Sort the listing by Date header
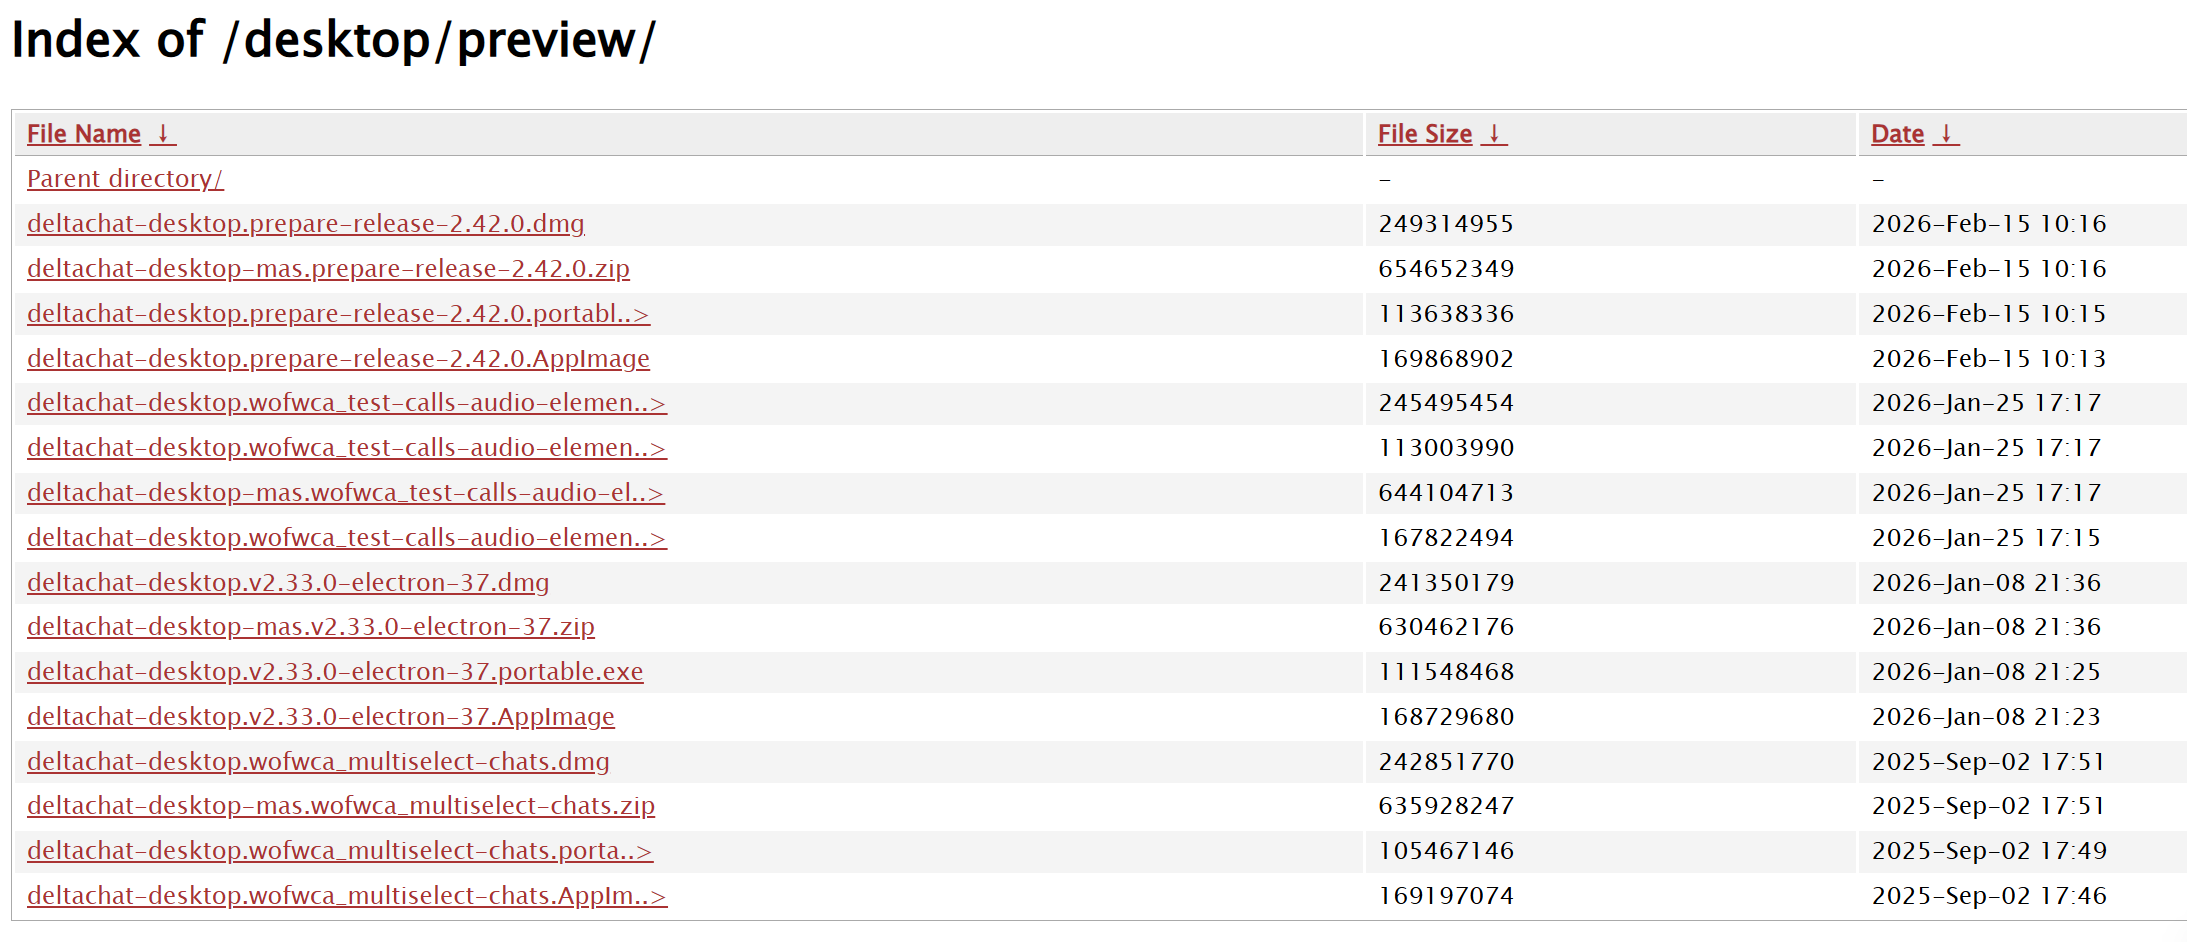This screenshot has width=2187, height=942. pyautogui.click(x=1897, y=134)
